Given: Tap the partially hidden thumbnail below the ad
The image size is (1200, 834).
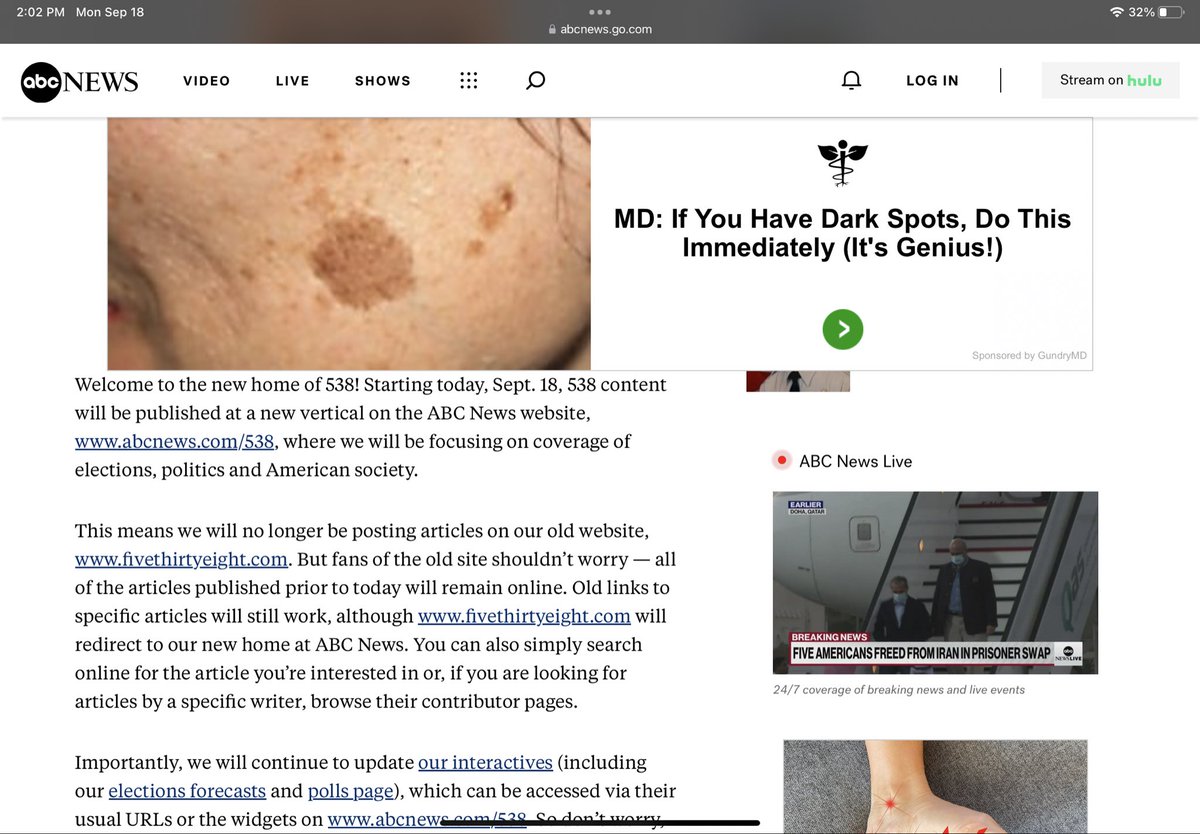Looking at the screenshot, I should pyautogui.click(x=798, y=381).
